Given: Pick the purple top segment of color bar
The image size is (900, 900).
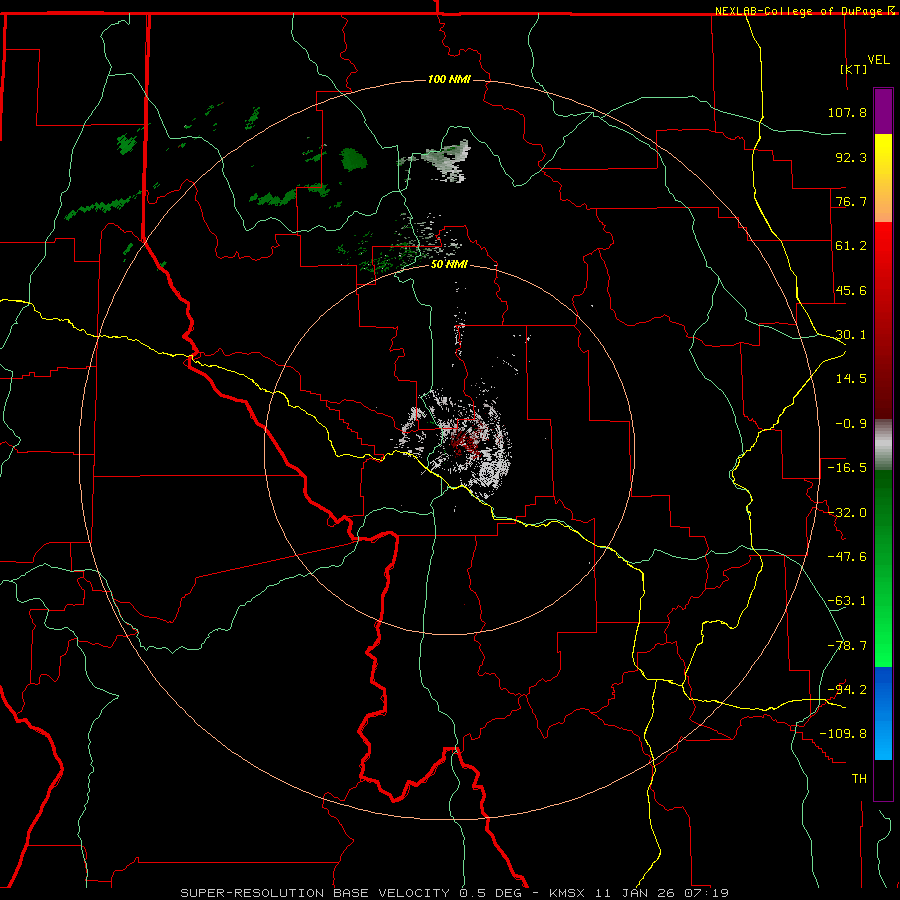Looking at the screenshot, I should point(883,111).
